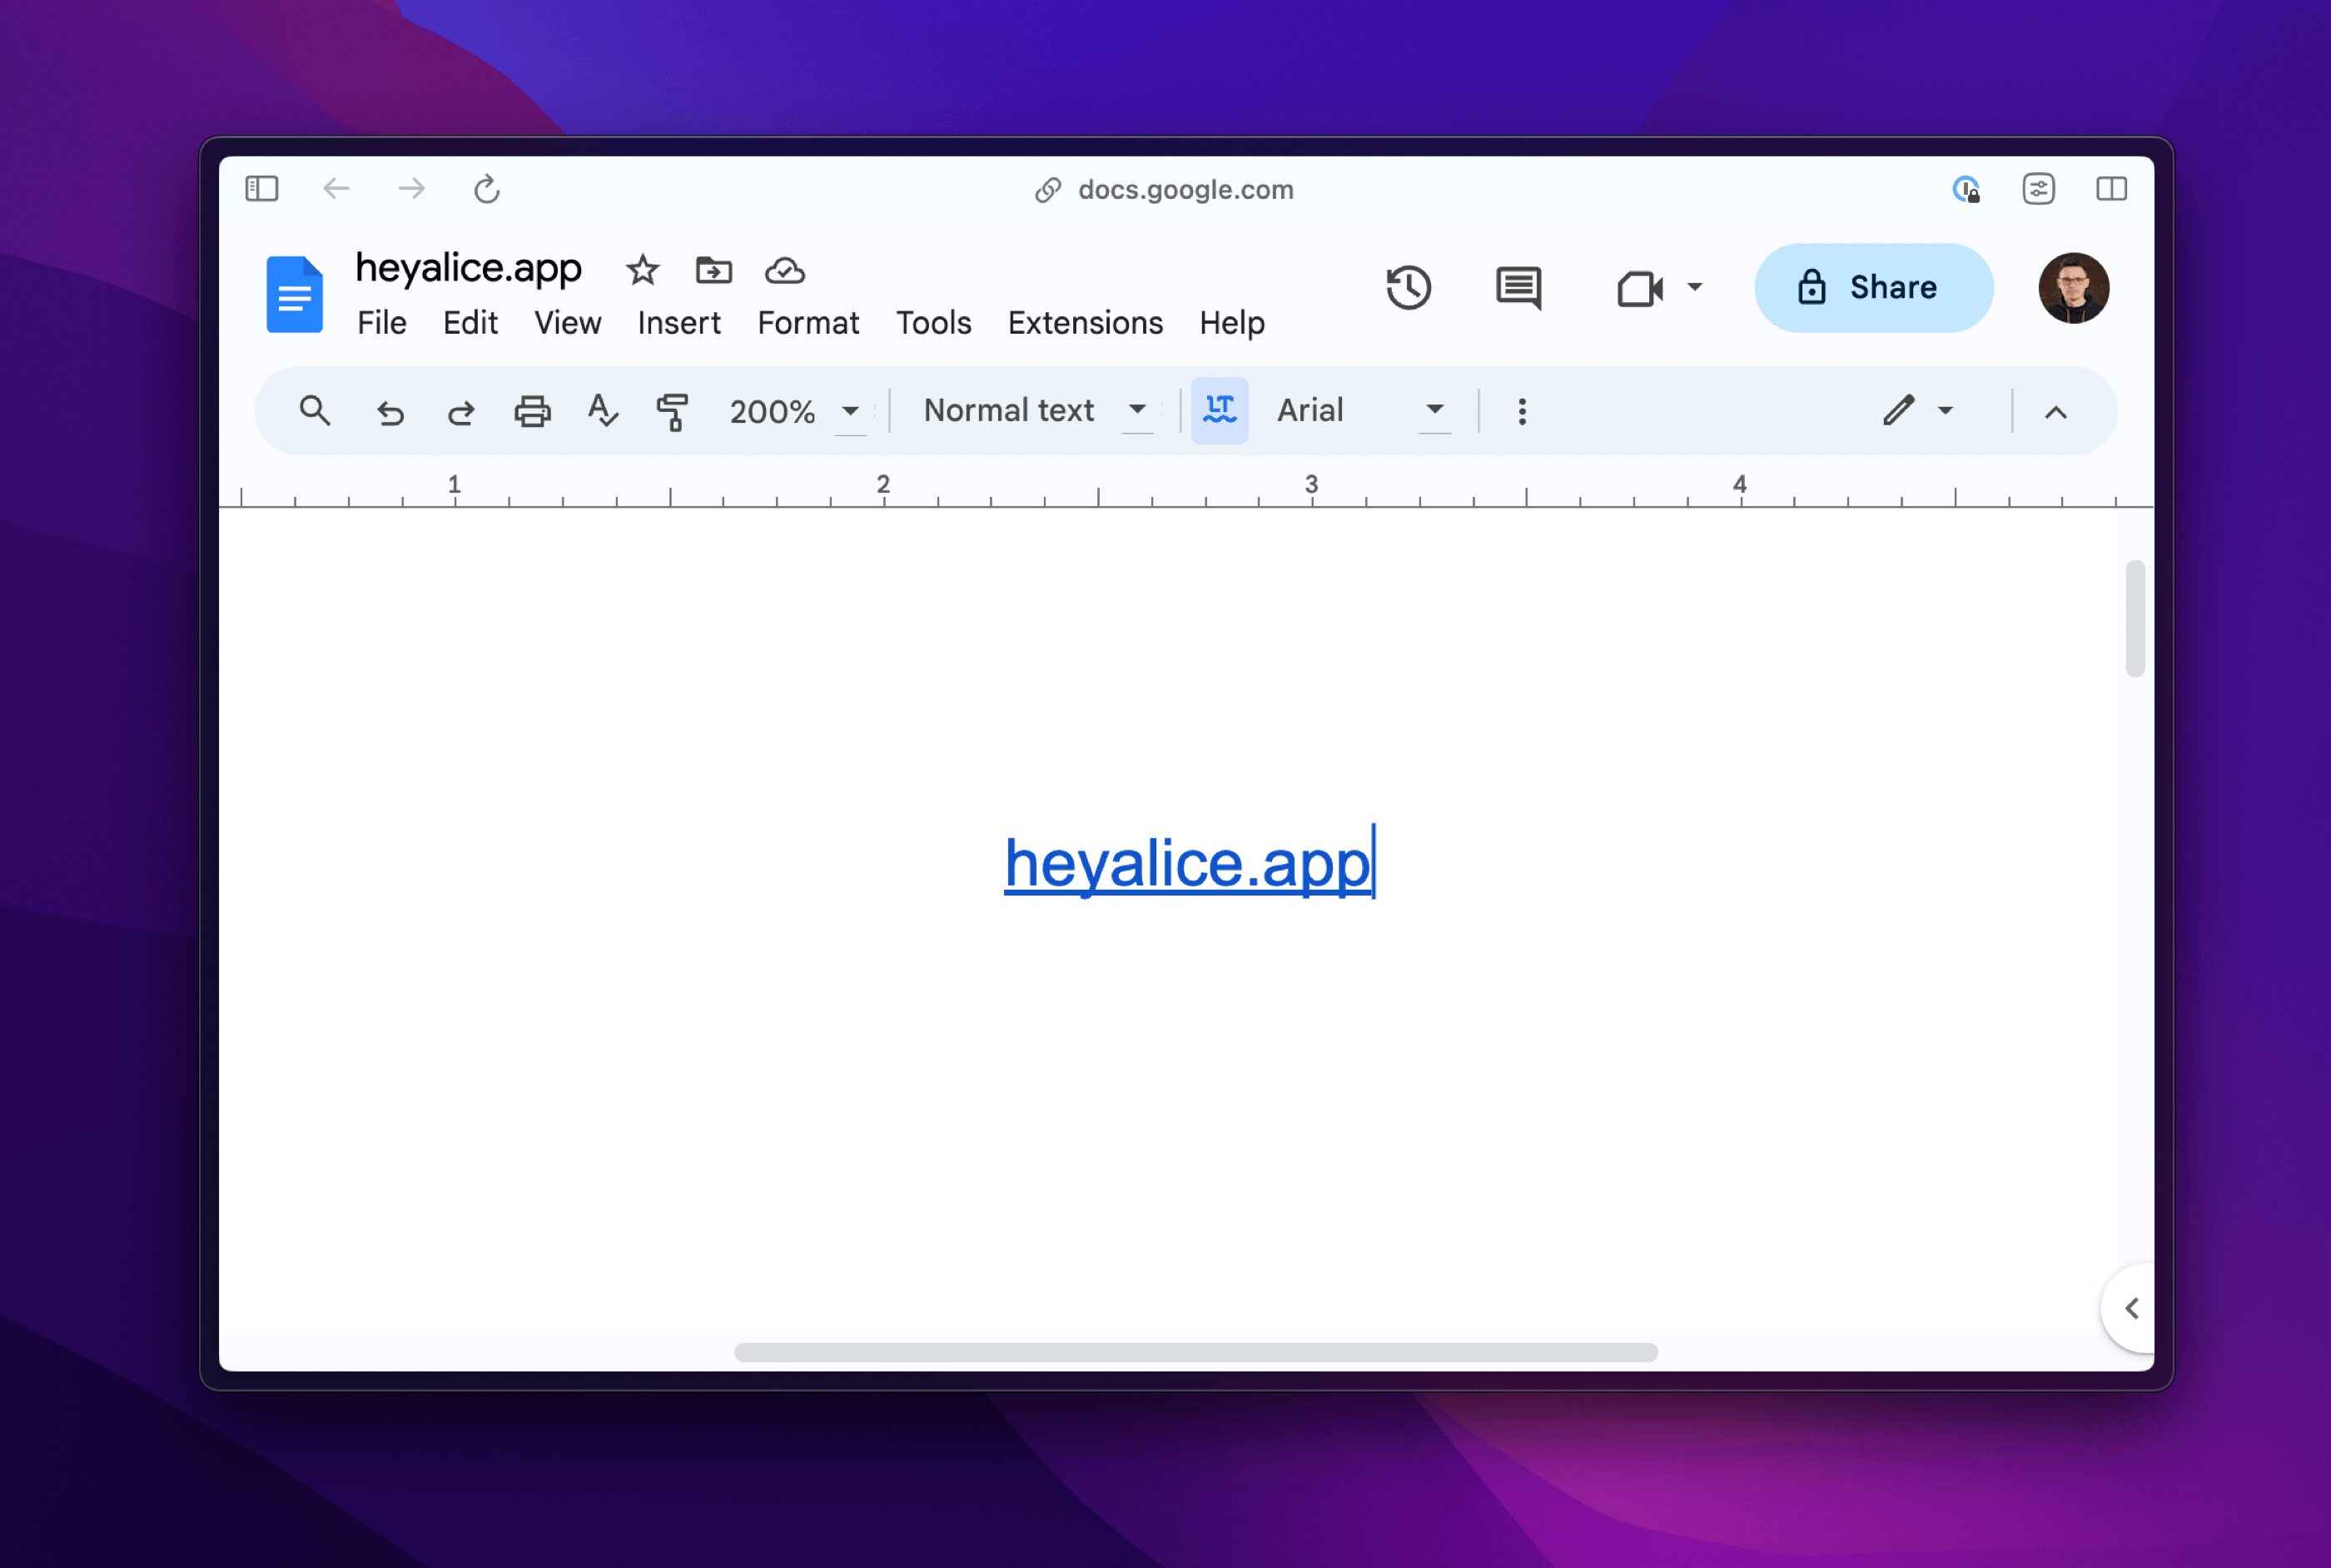Click the heyalice.app hyperlink in document
The image size is (2331, 1568).
point(1186,863)
